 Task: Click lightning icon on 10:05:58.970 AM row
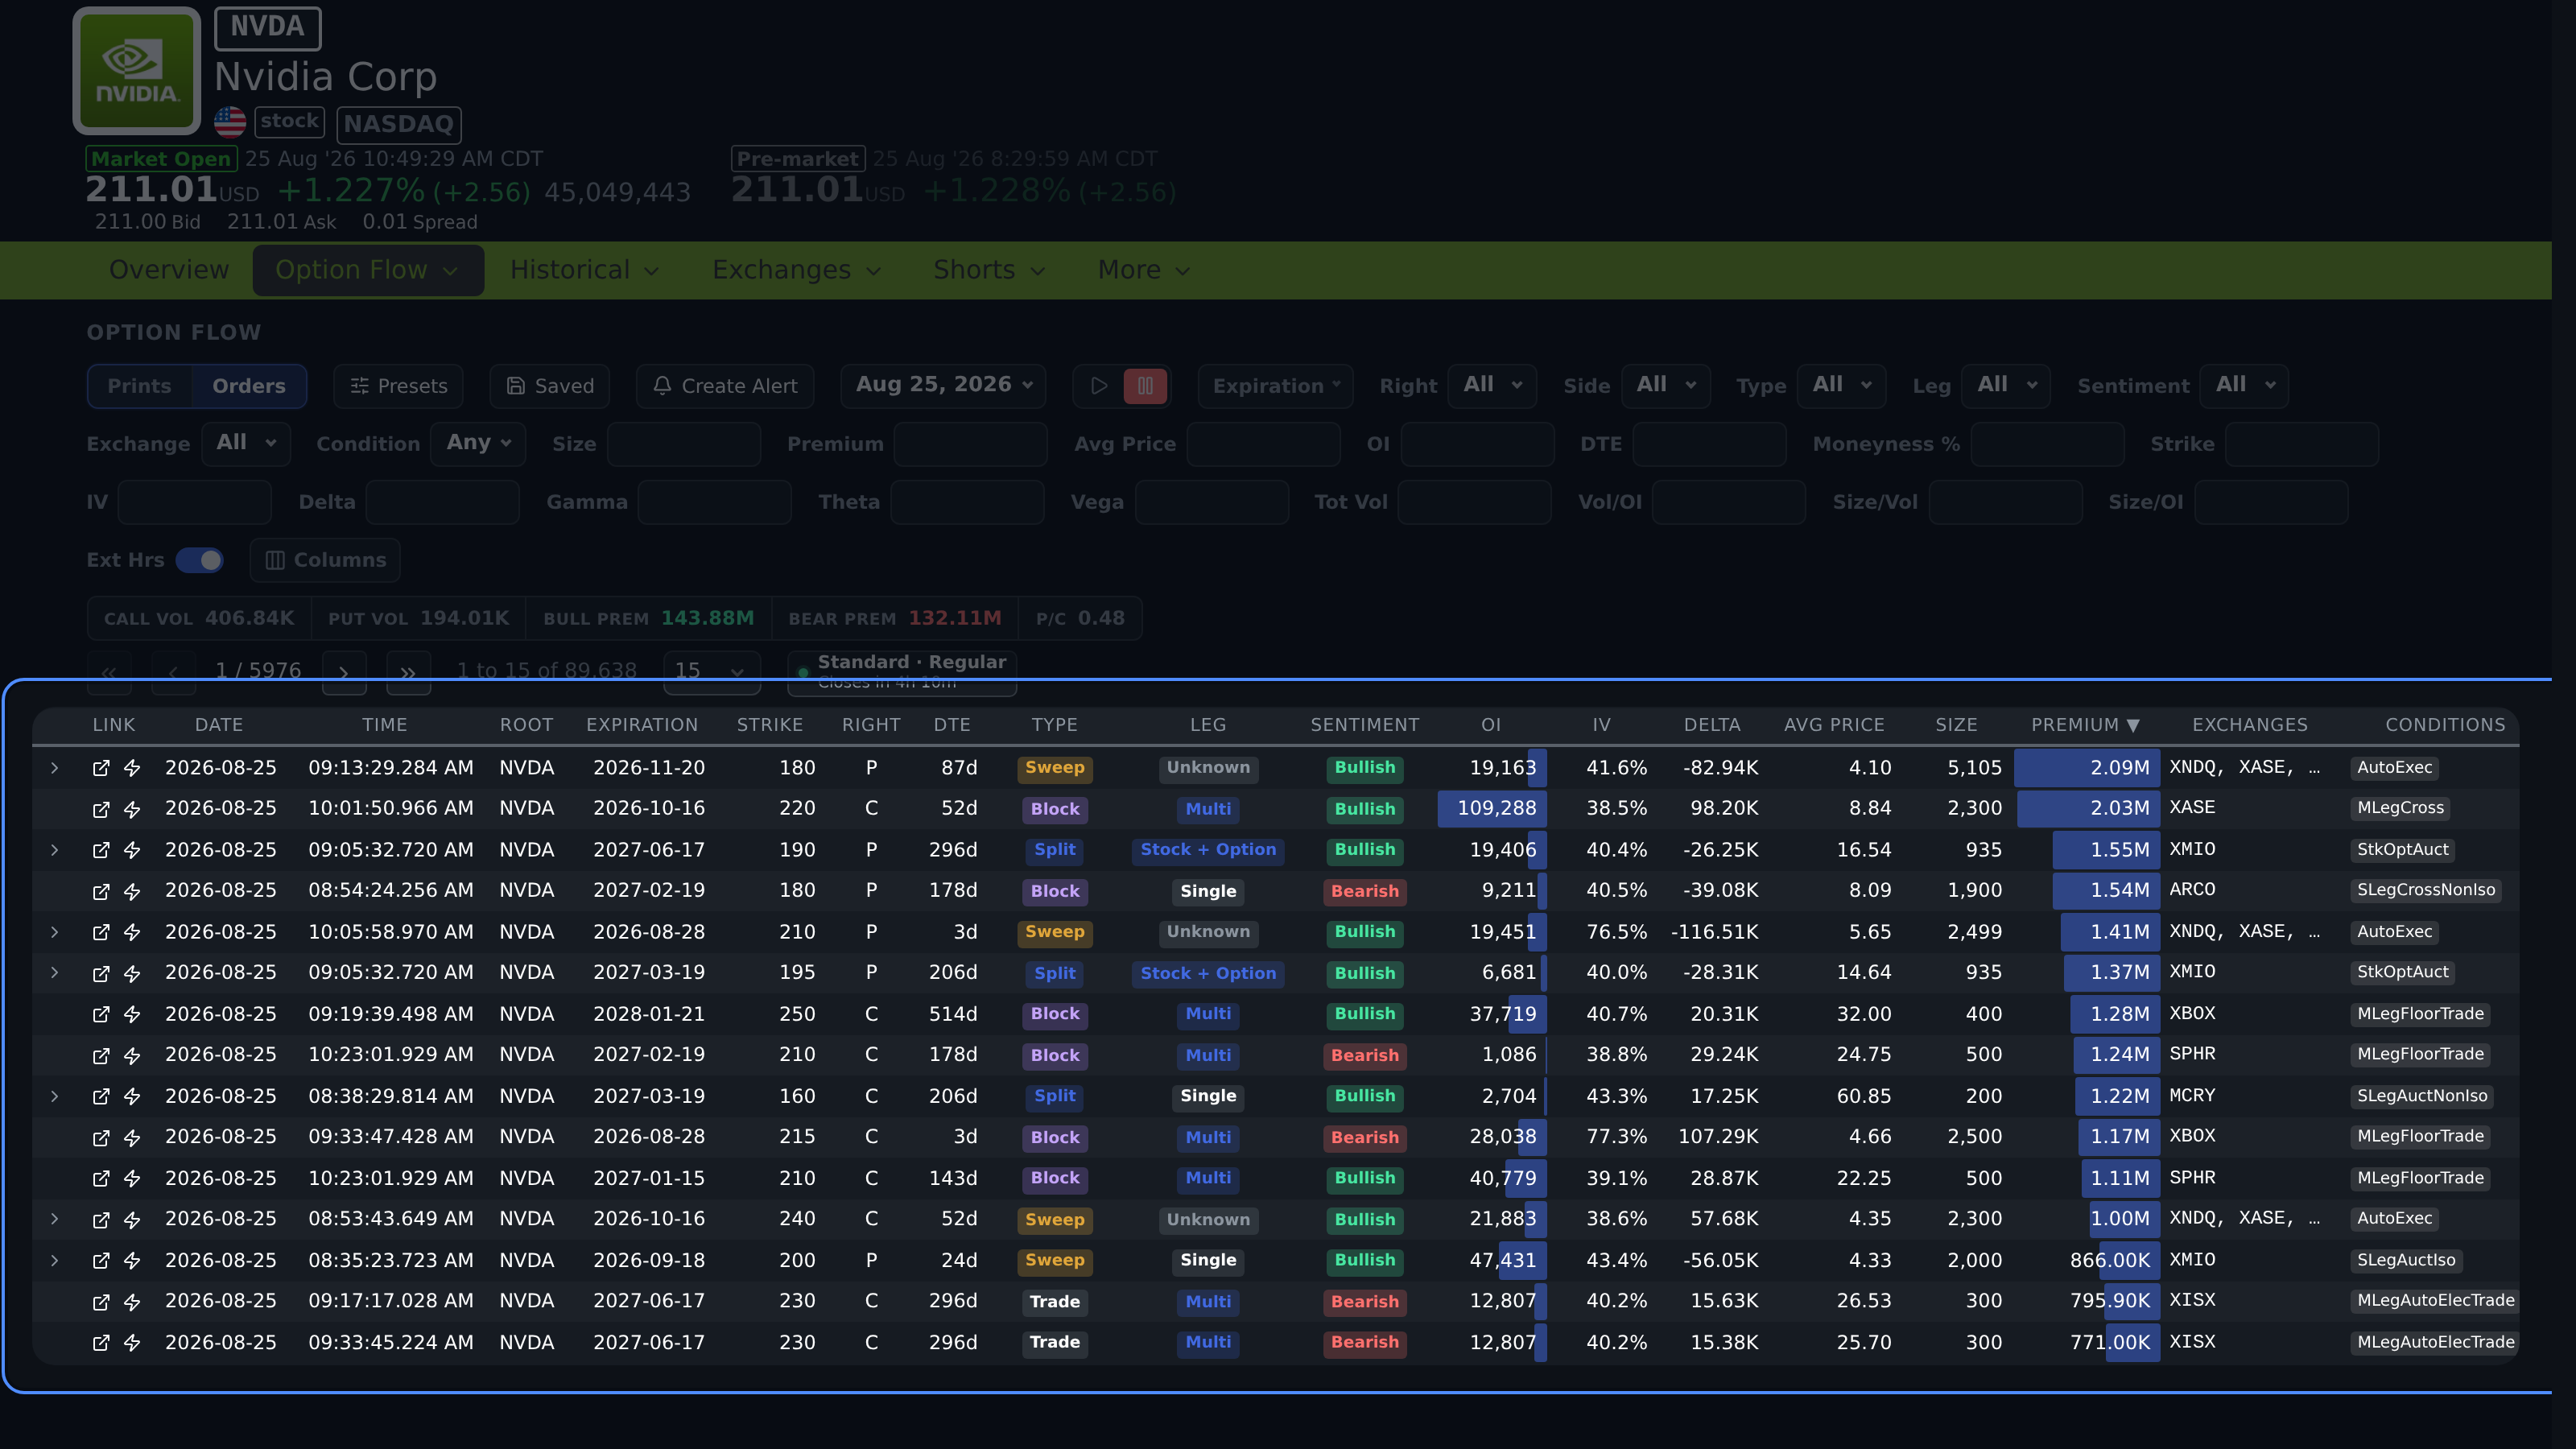(x=132, y=932)
